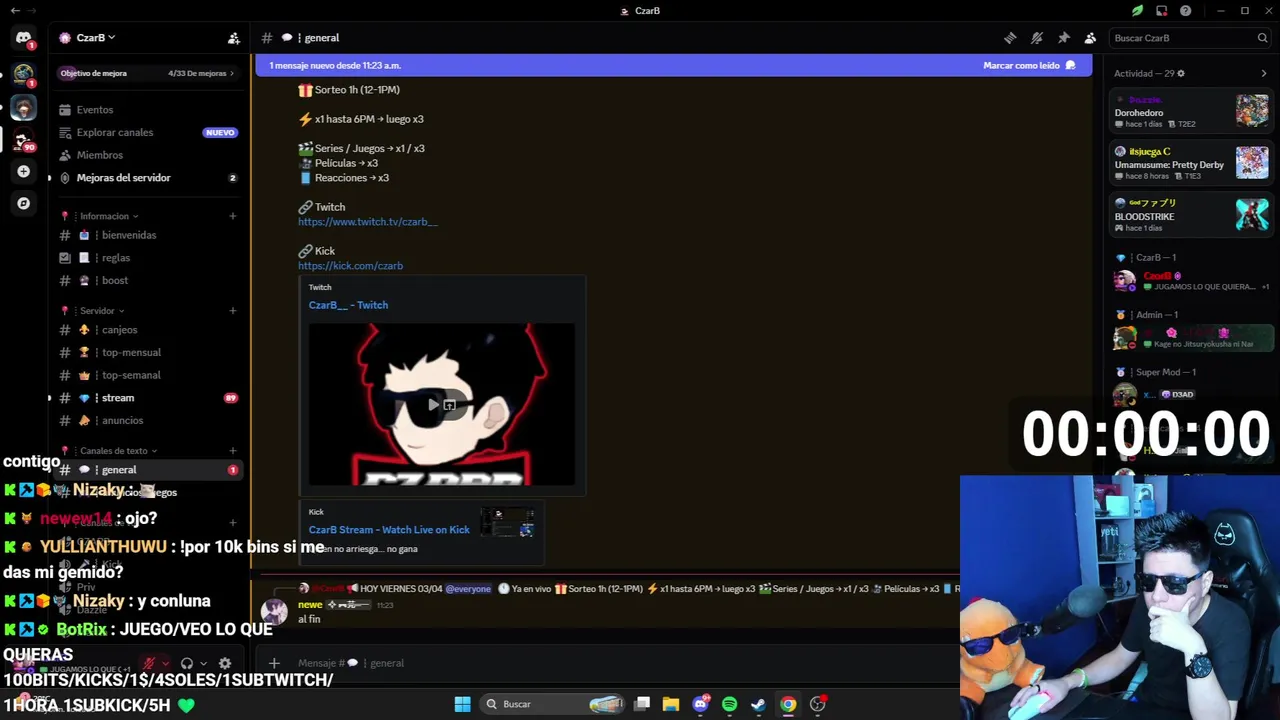Open Eventos in the sidebar

(148, 110)
